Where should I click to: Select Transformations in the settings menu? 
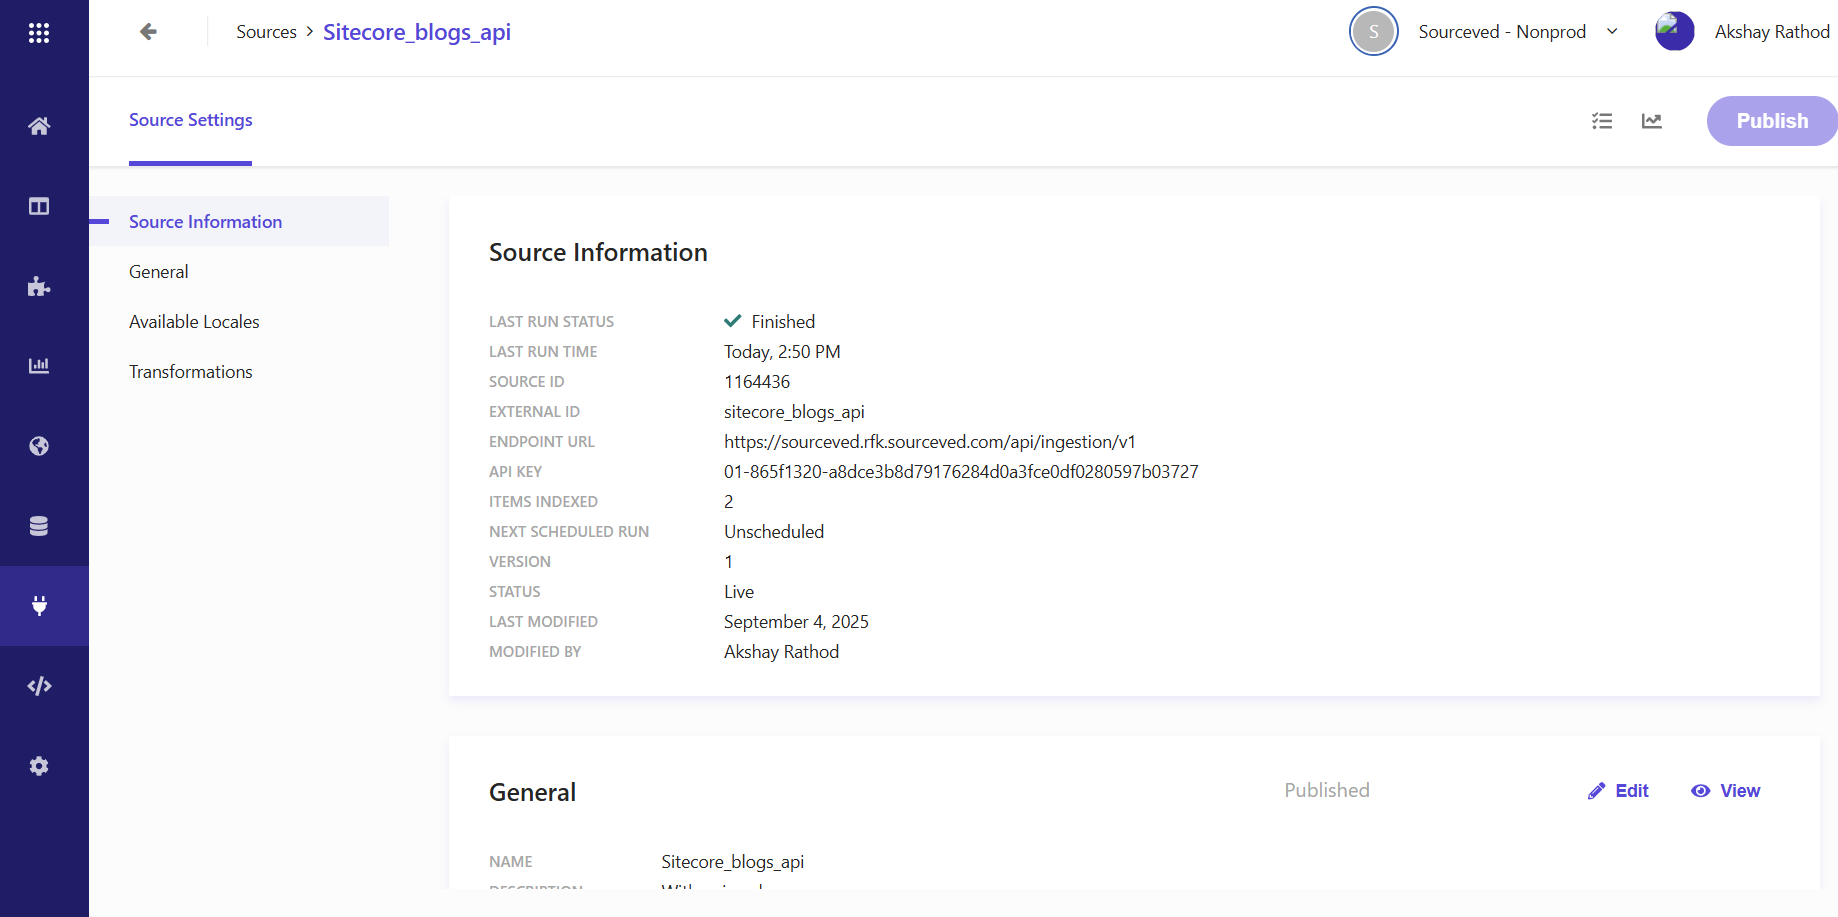click(190, 372)
